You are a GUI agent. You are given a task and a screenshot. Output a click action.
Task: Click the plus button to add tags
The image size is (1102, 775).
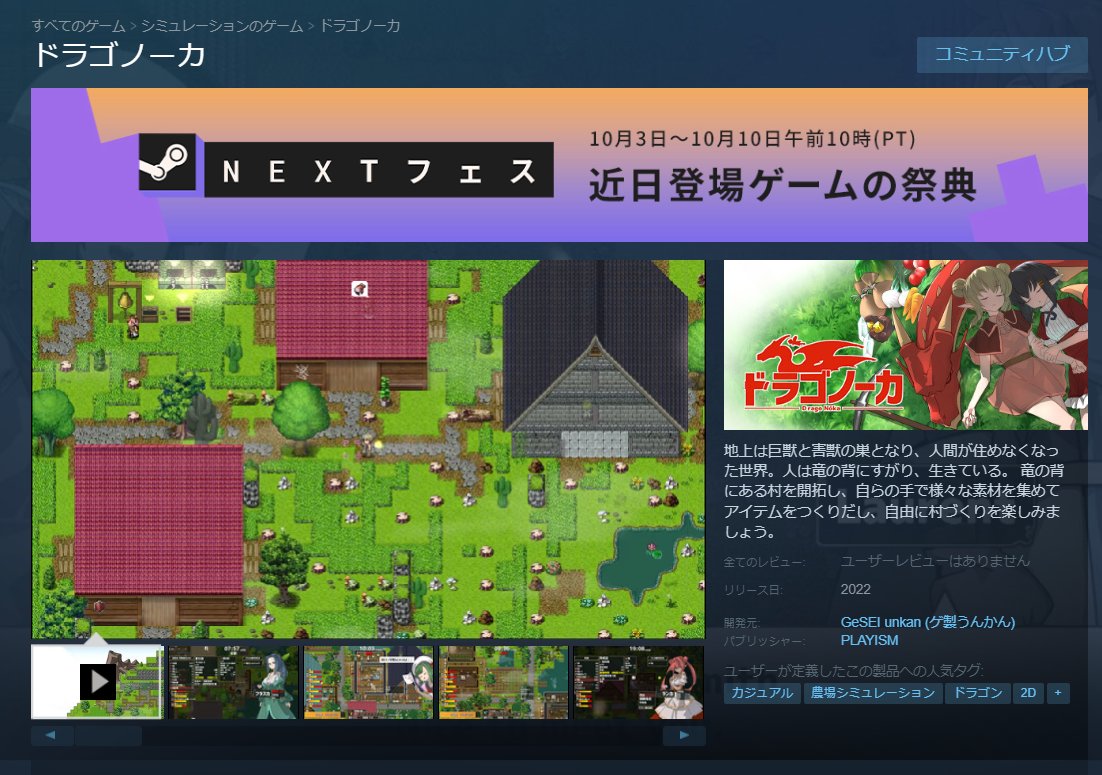(x=1058, y=693)
